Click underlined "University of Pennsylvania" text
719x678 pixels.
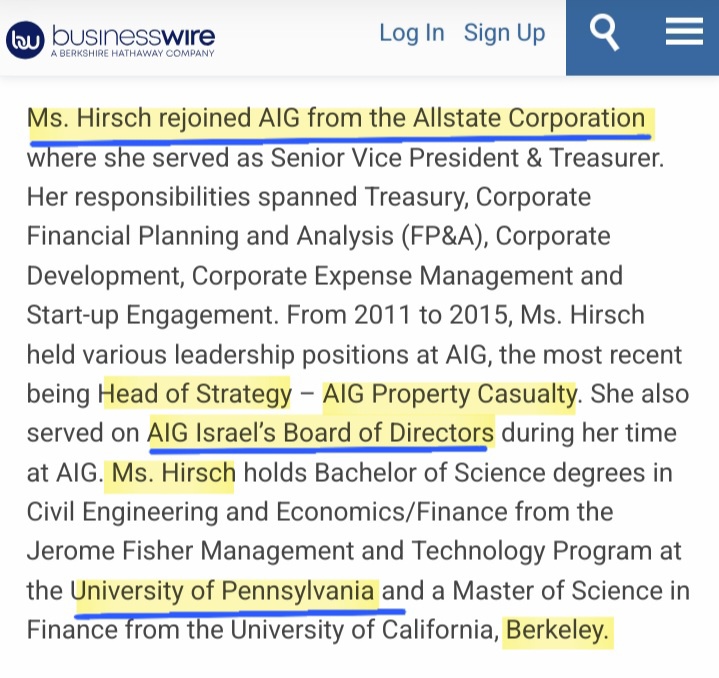[224, 590]
